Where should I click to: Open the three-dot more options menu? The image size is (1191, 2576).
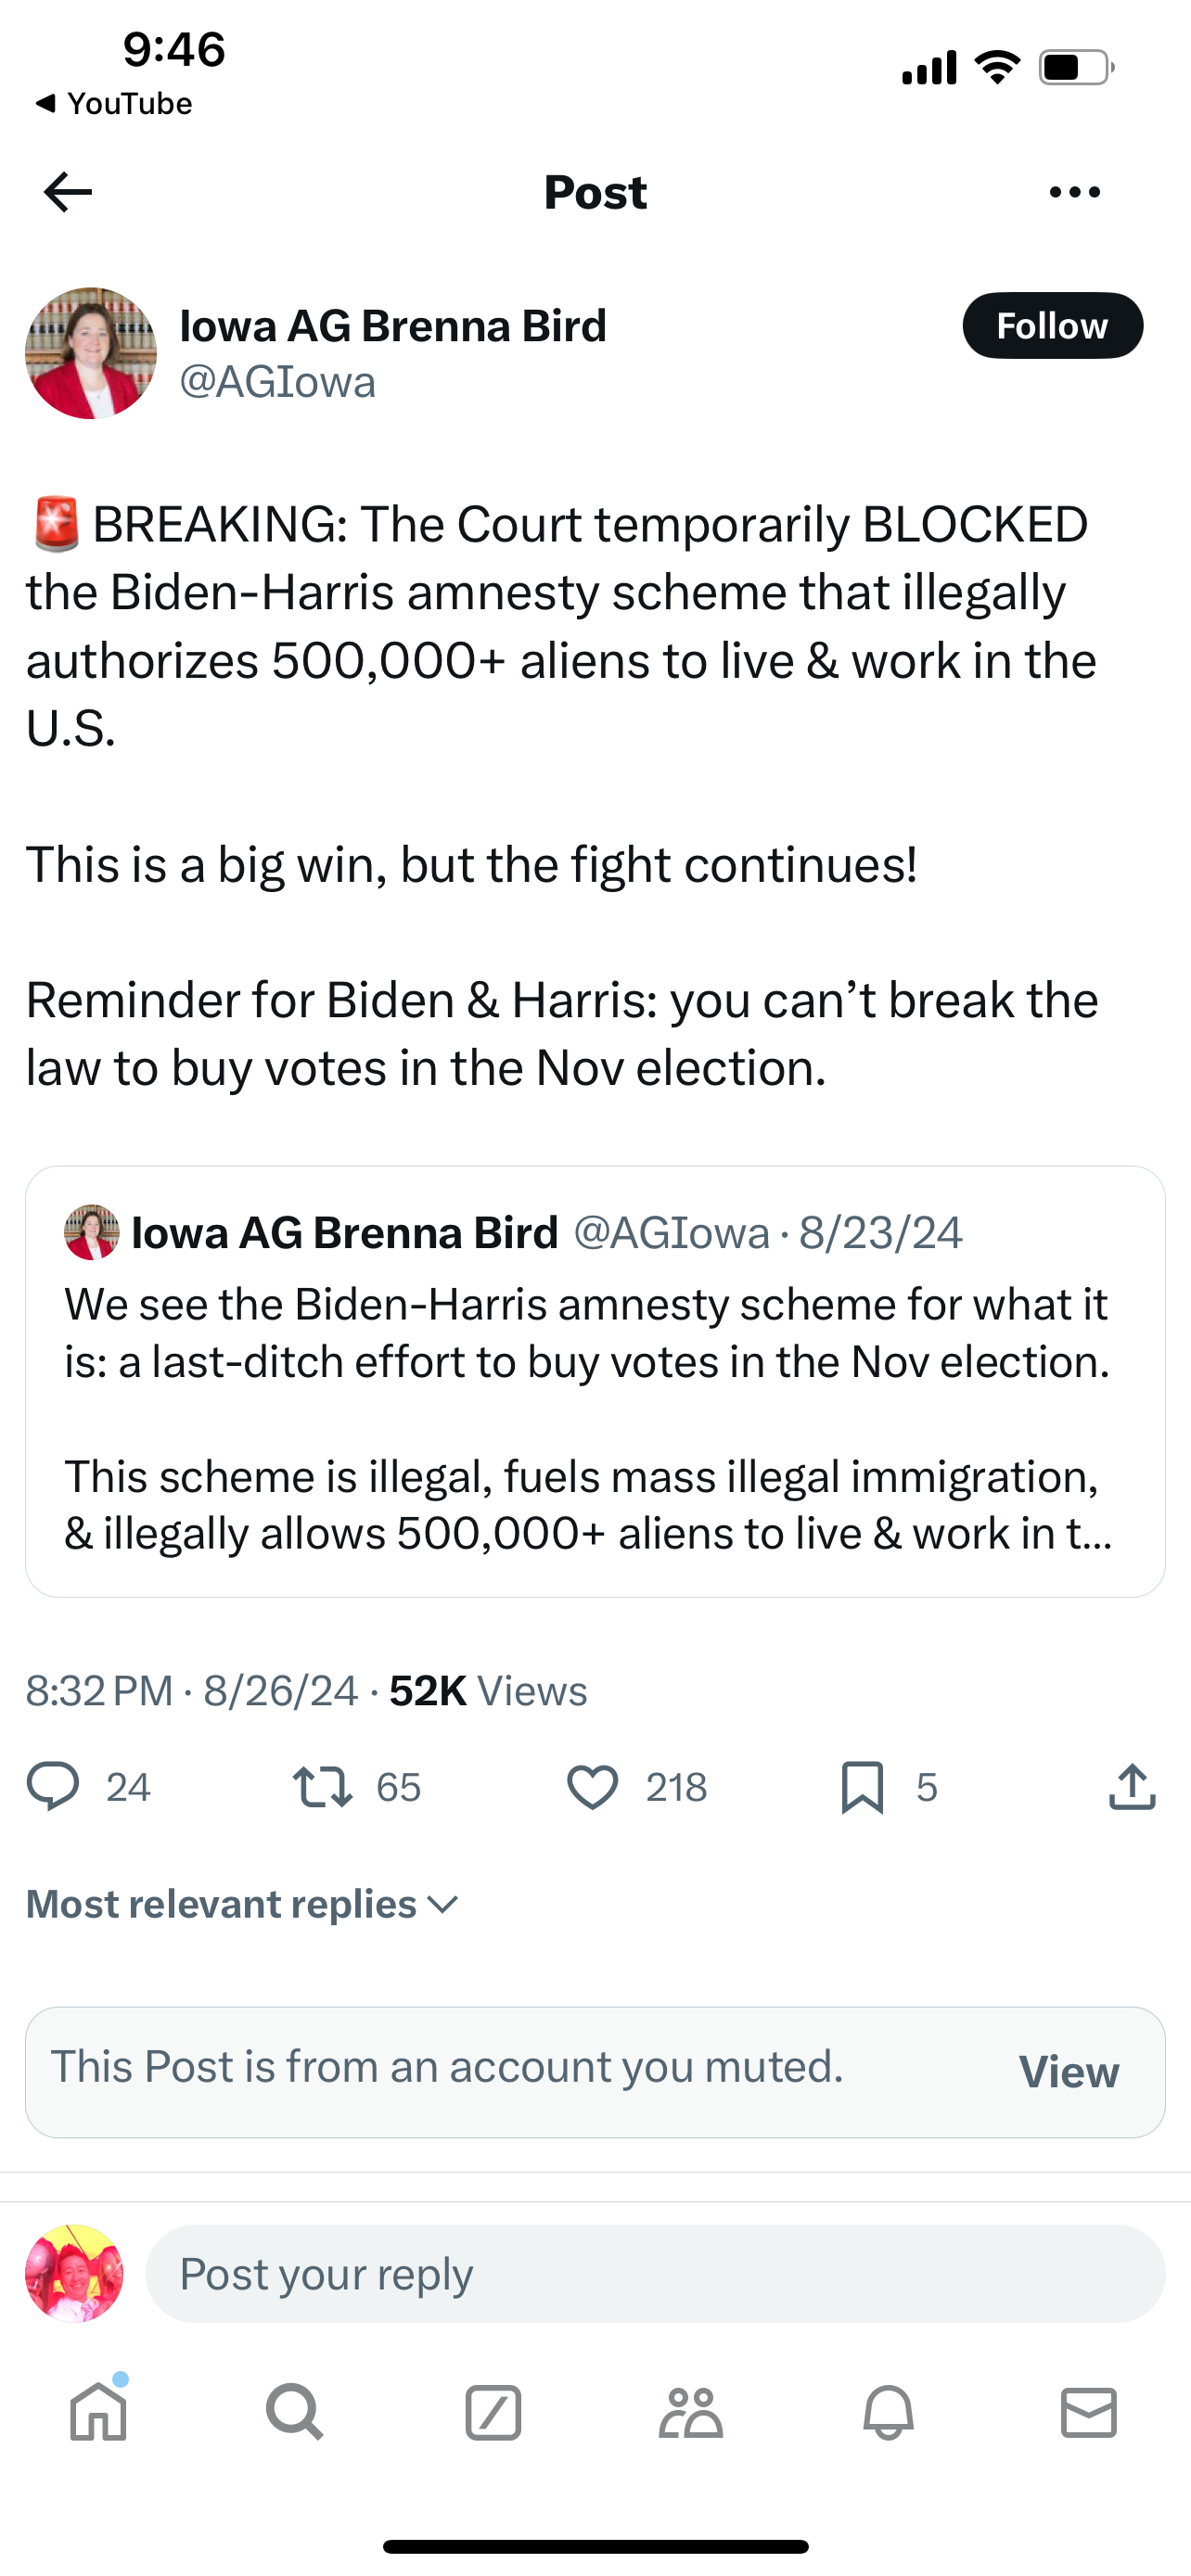[x=1075, y=192]
